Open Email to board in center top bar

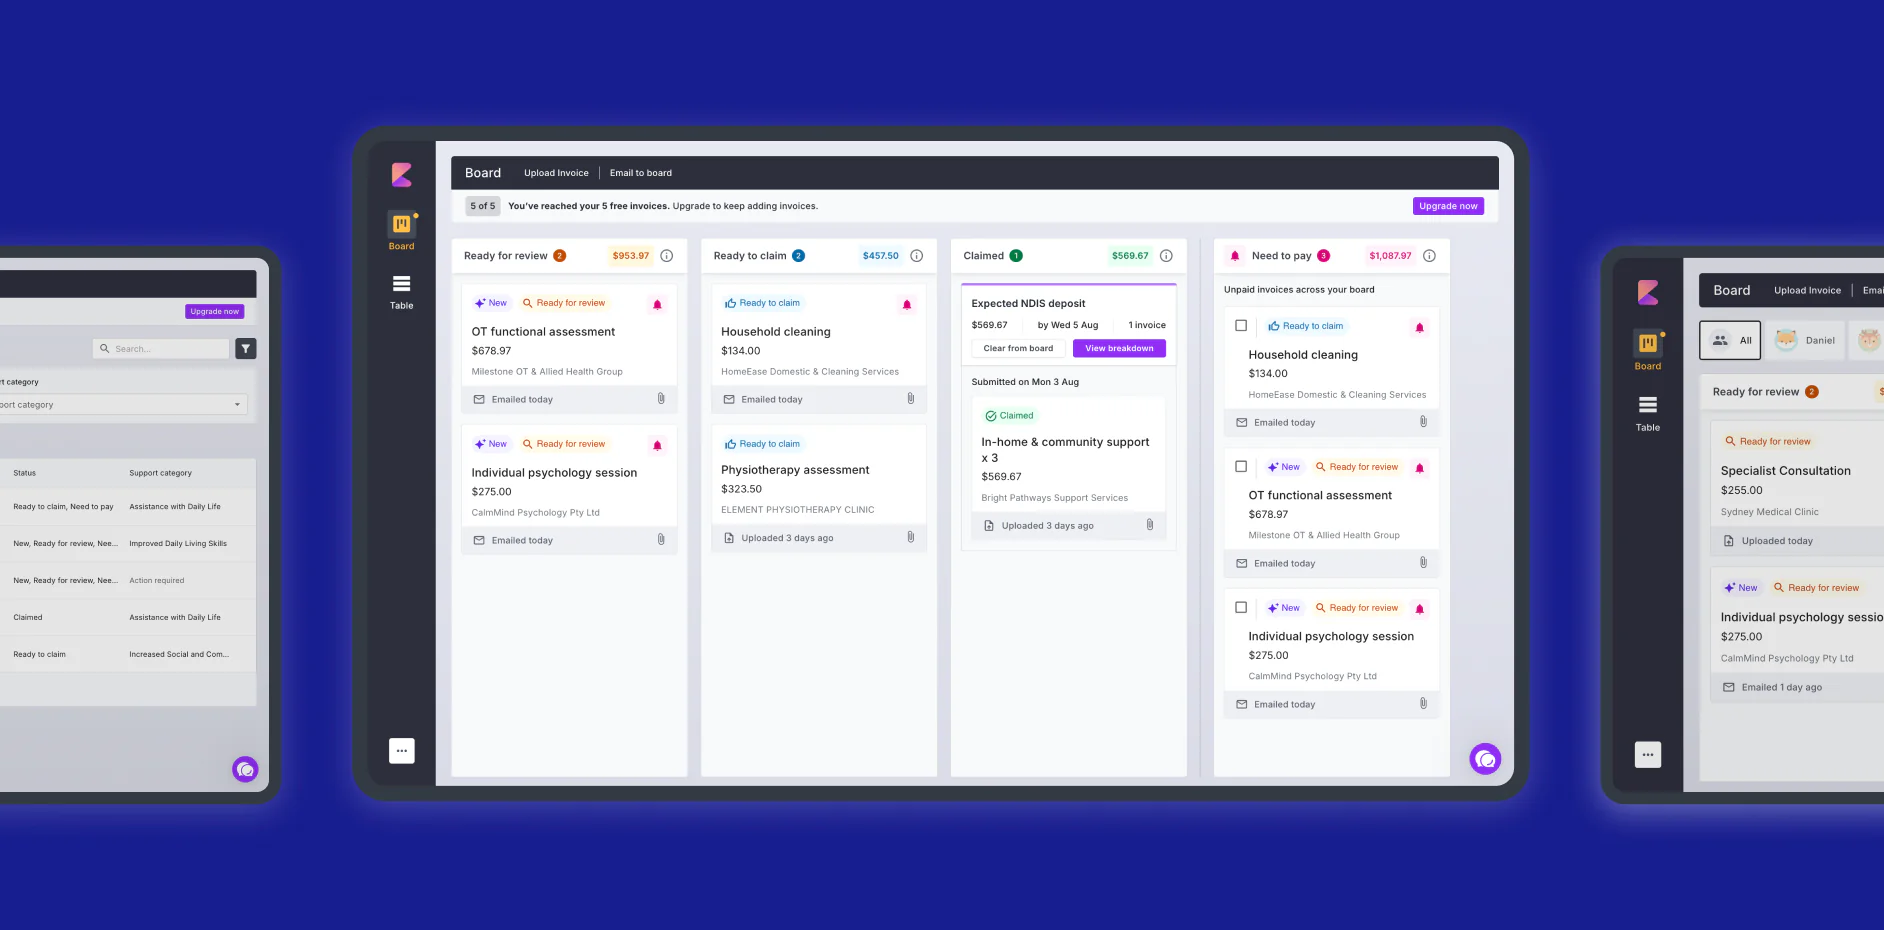(641, 173)
